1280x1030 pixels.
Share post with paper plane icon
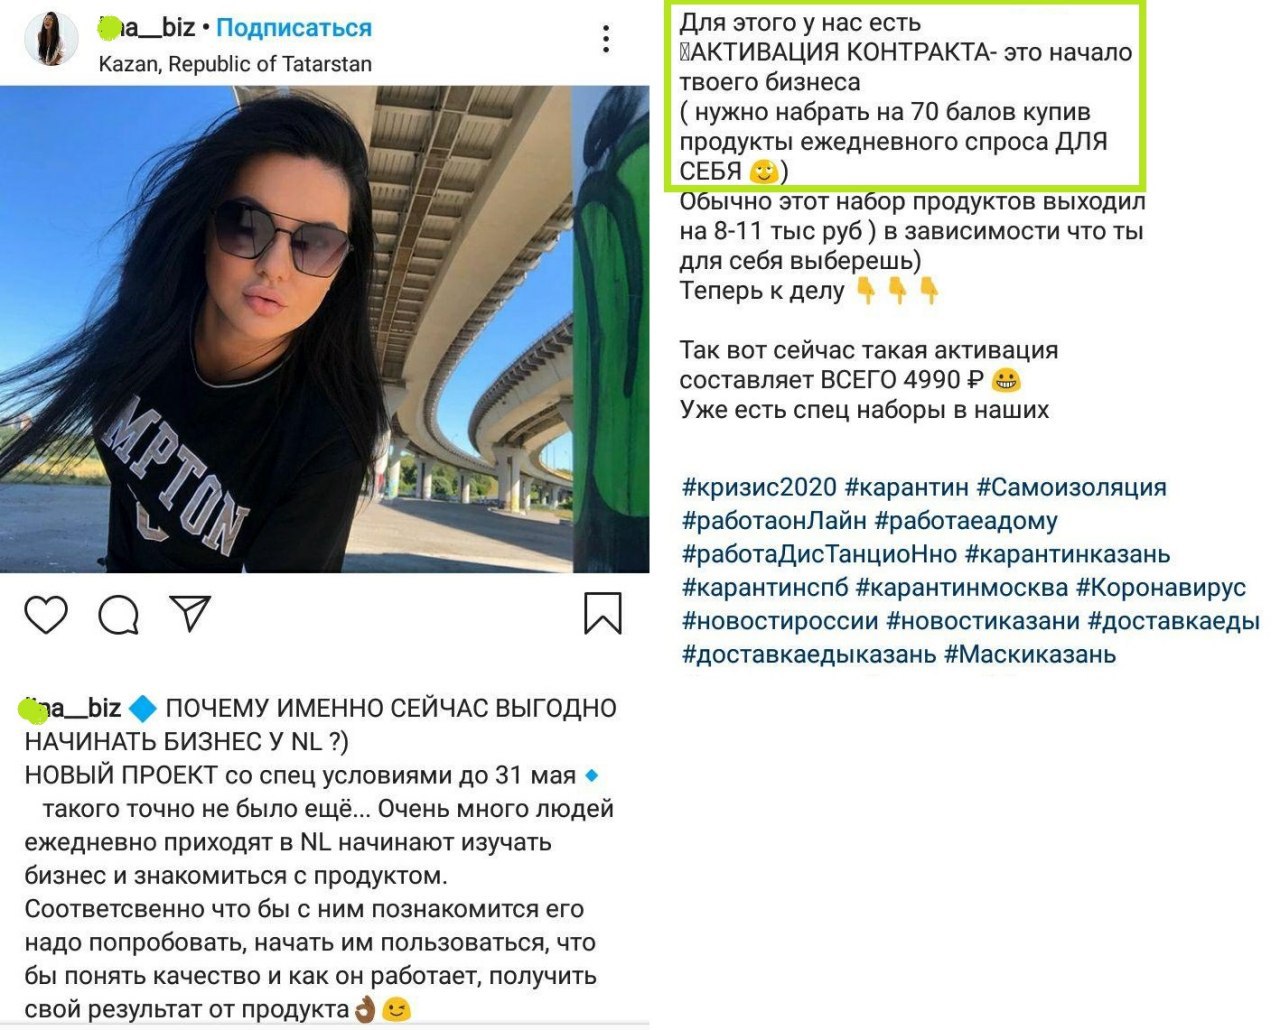190,613
